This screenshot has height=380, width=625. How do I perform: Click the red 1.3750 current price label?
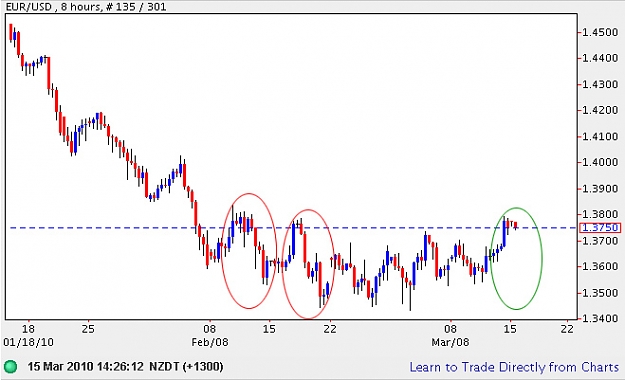click(600, 227)
